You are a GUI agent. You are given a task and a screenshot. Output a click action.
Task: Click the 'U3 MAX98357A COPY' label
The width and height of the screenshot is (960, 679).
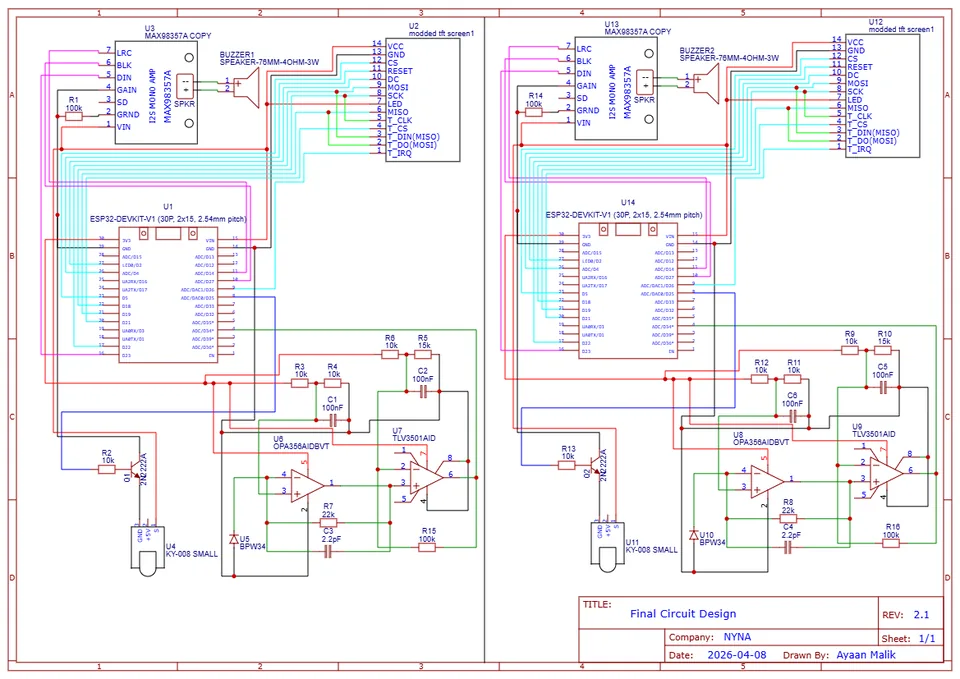coord(178,32)
